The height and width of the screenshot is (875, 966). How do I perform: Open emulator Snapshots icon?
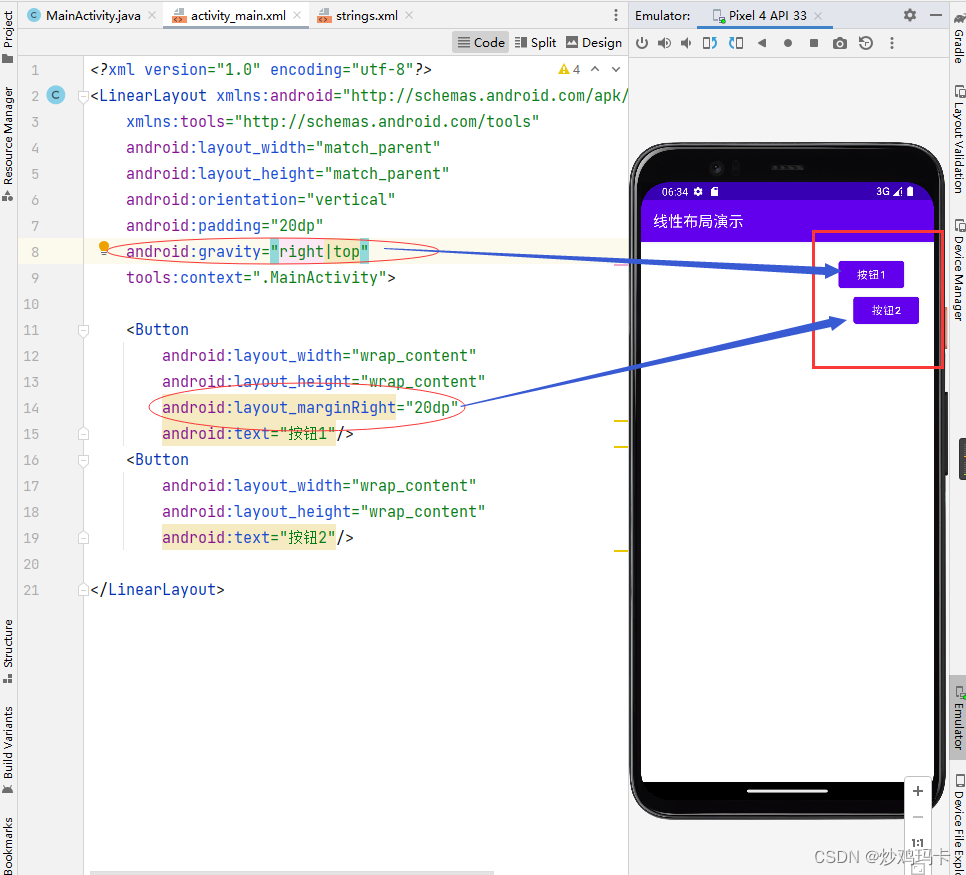click(866, 43)
